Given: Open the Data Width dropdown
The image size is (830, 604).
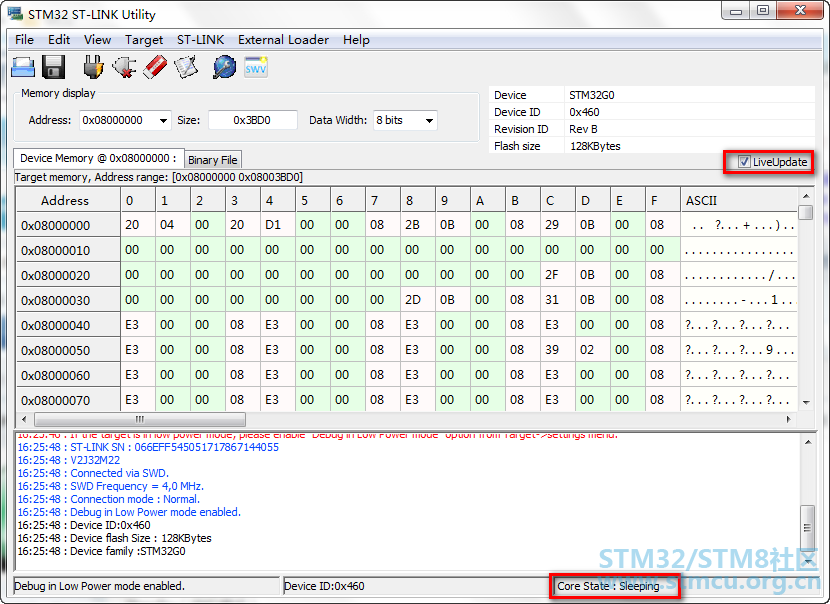Looking at the screenshot, I should 429,121.
